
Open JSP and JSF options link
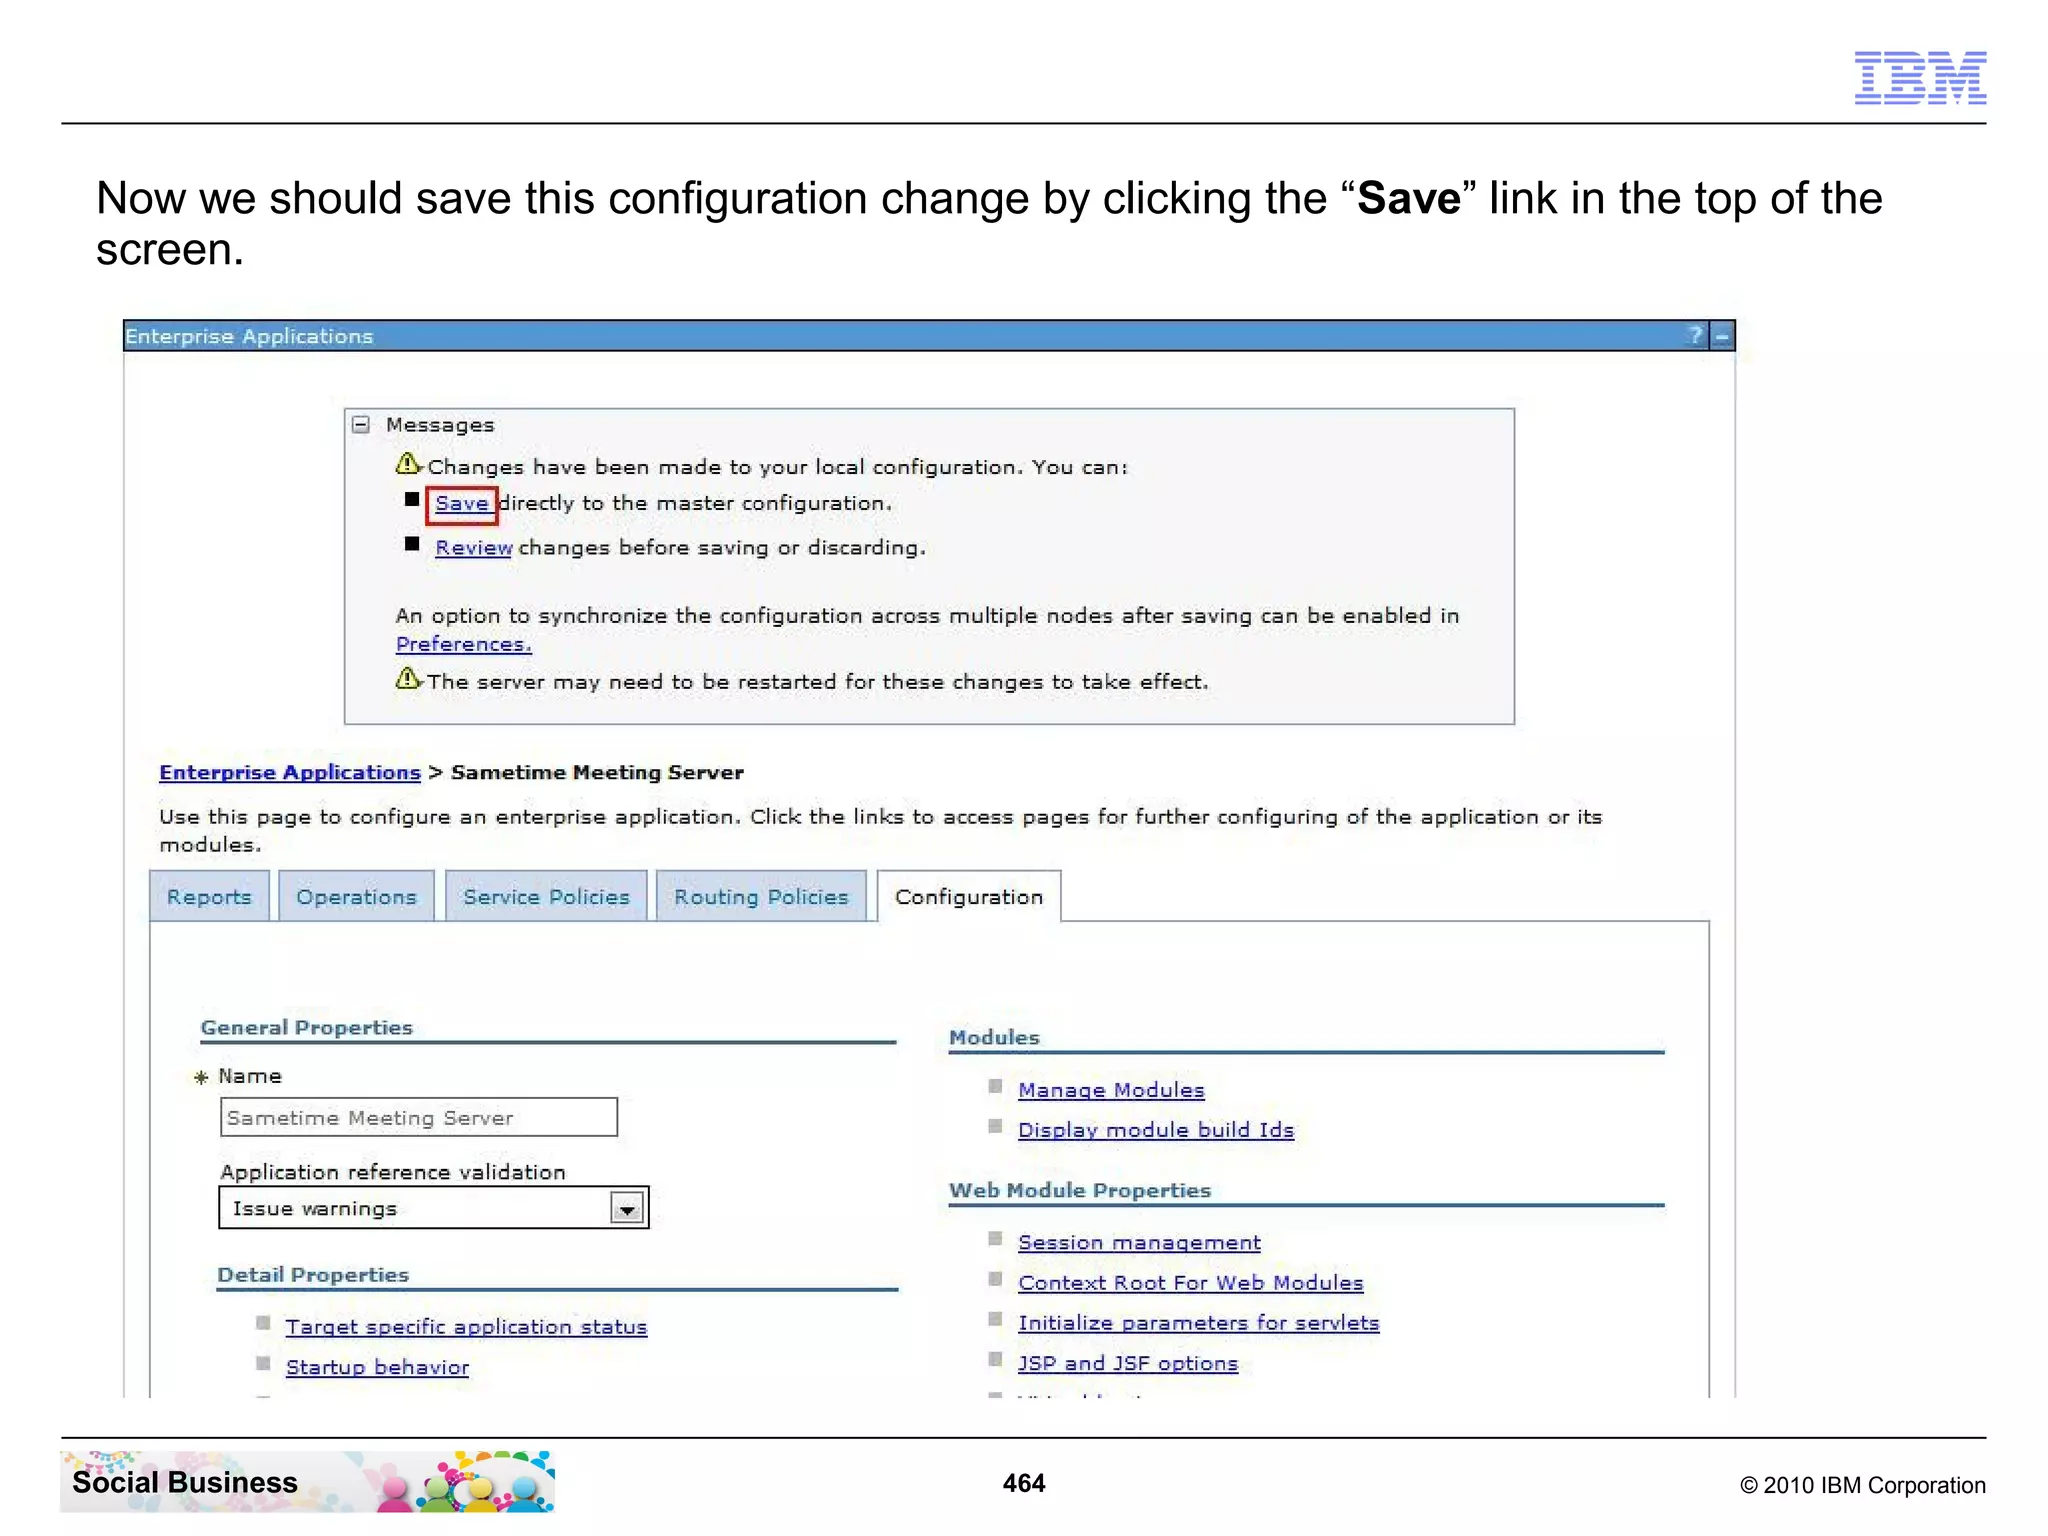[1128, 1364]
